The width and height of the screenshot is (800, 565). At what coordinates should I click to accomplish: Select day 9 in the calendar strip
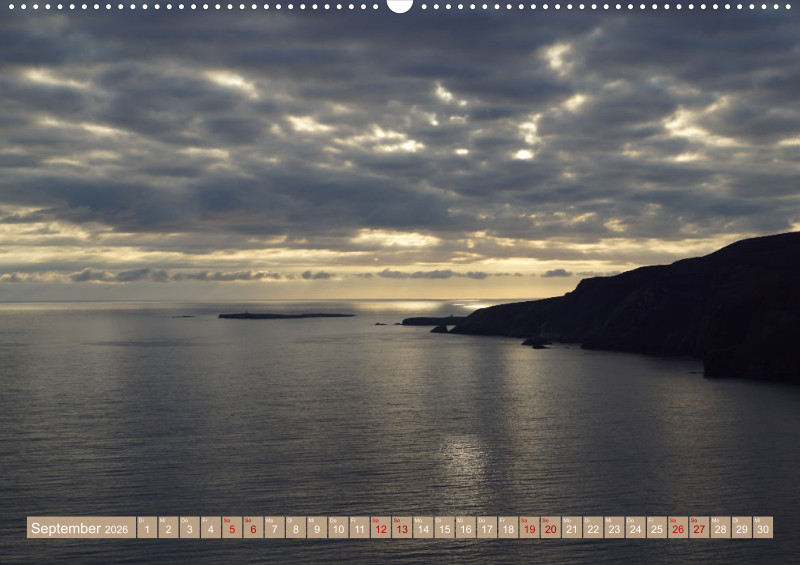point(317,527)
